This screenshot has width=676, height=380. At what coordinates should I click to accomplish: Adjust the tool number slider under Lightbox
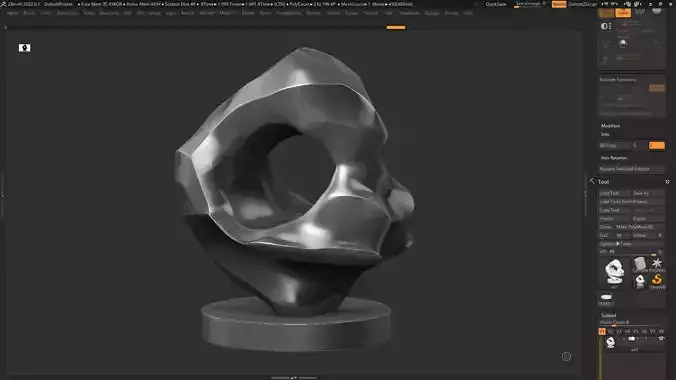(632, 251)
